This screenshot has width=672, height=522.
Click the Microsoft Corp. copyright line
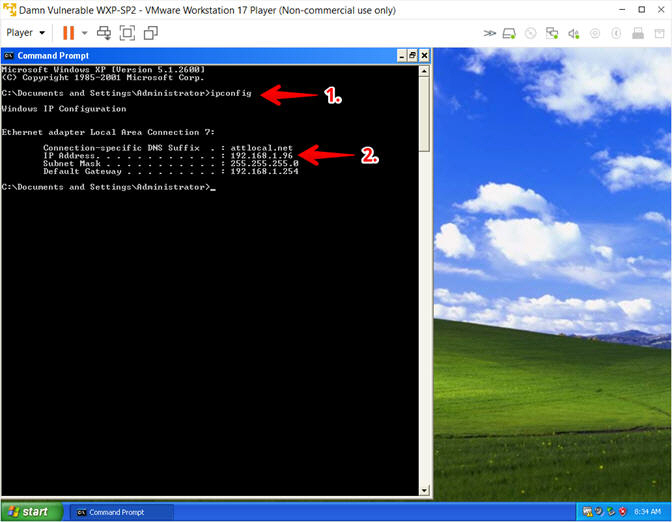[103, 78]
